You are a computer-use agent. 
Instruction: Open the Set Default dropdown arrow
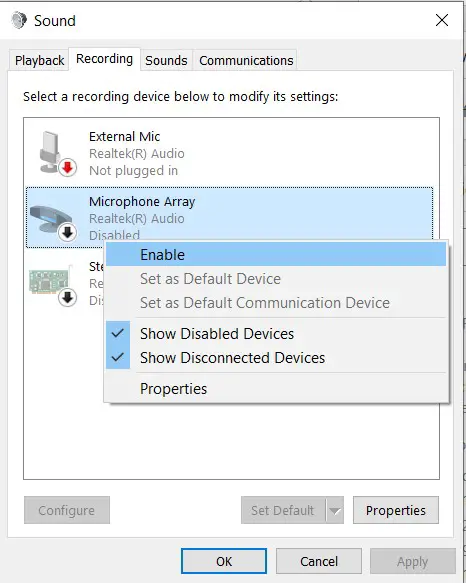point(335,510)
